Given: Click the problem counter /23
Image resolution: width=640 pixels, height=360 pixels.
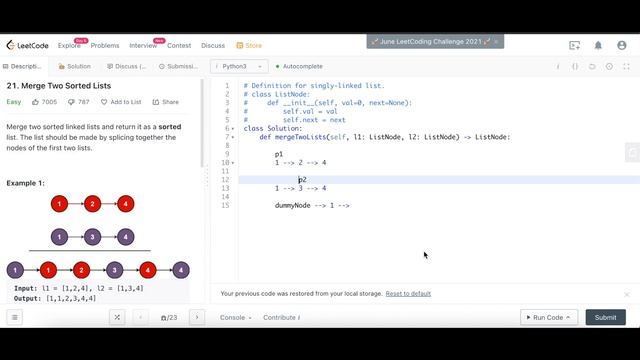Looking at the screenshot, I should (169, 317).
